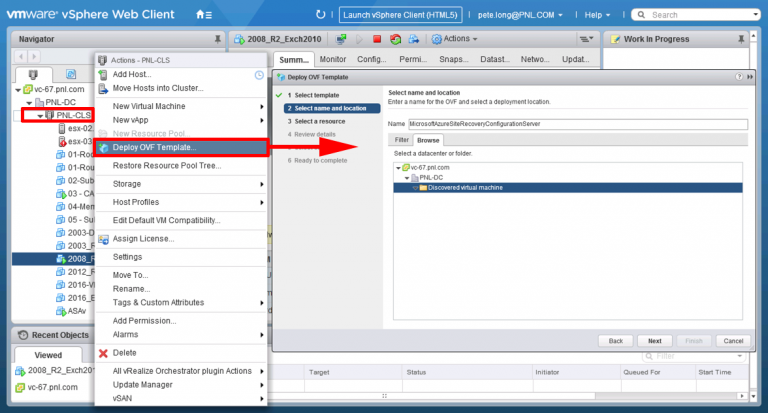The height and width of the screenshot is (413, 768).
Task: Open 2008_R2_Exch201 in Recent Objects
Action: (54, 370)
